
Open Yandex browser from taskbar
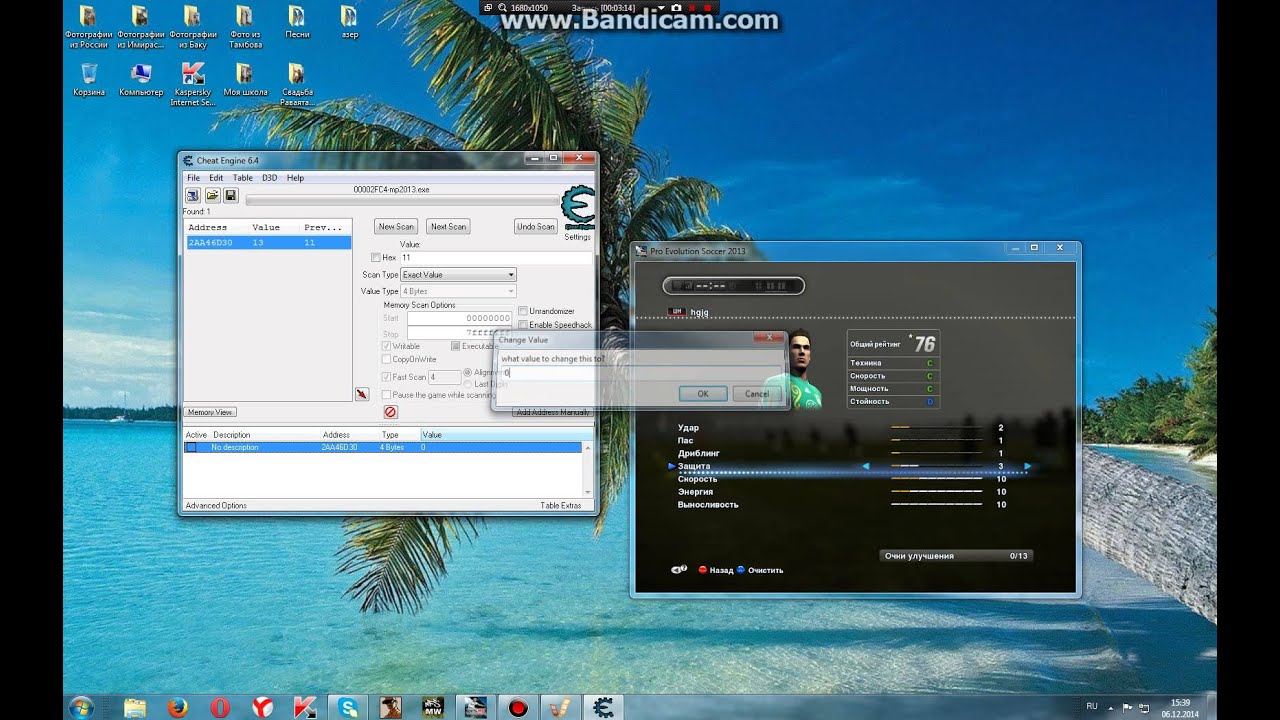[x=262, y=707]
